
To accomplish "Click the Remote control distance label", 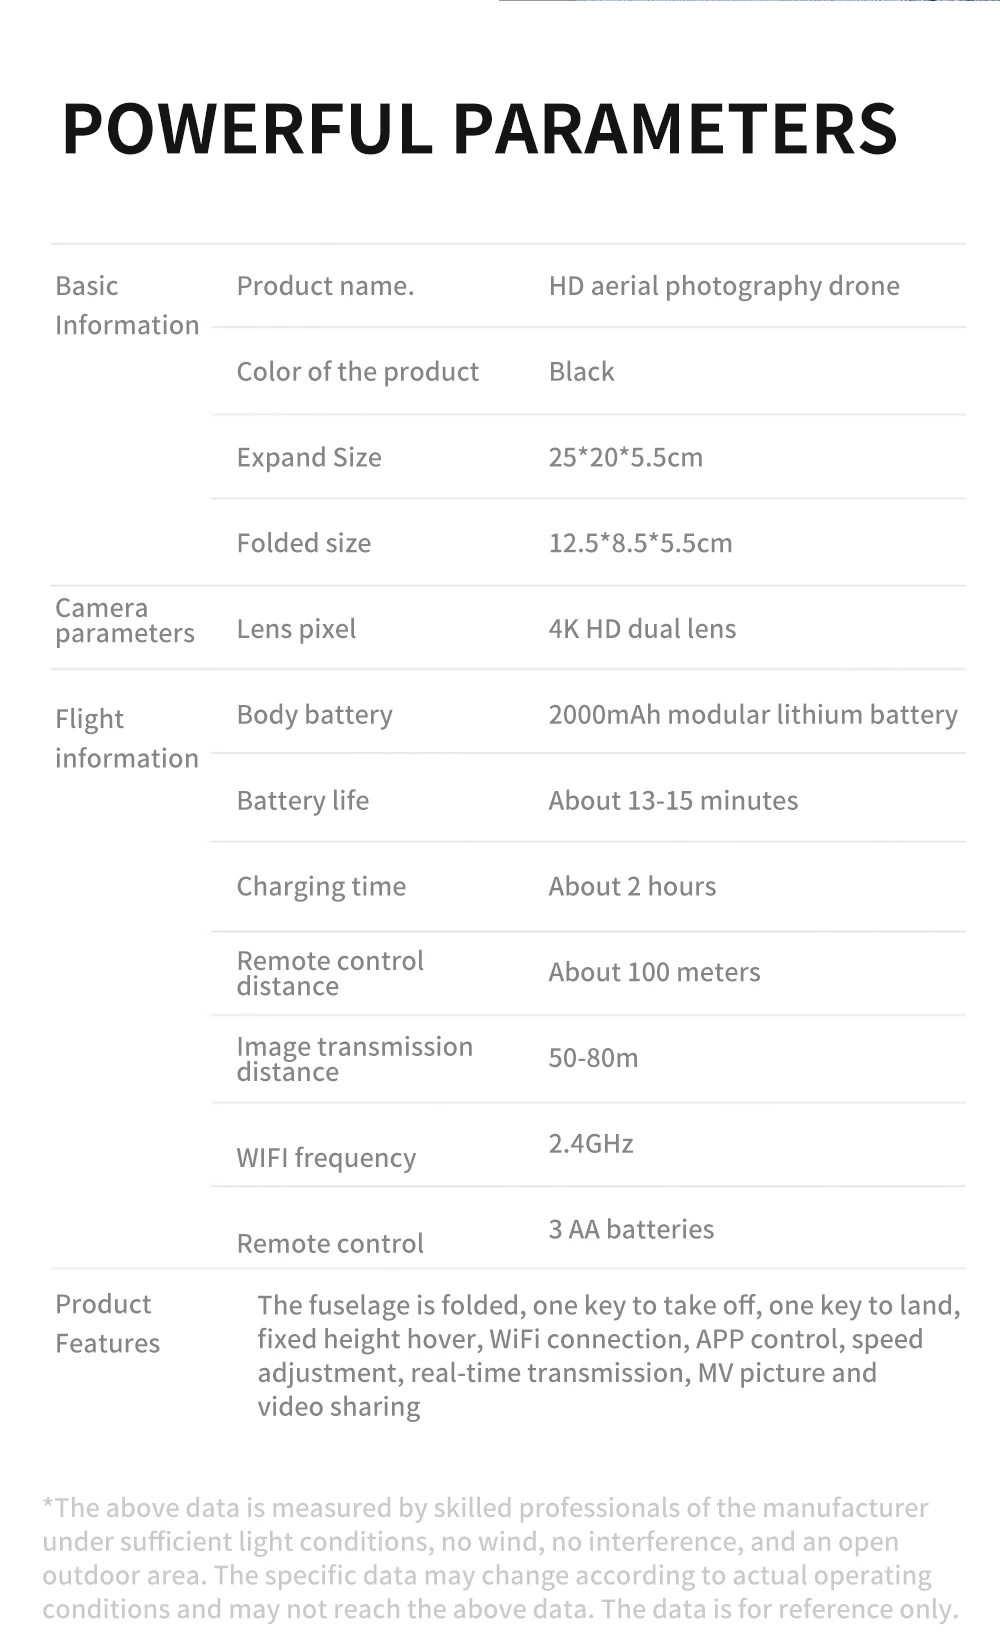I will pyautogui.click(x=330, y=973).
